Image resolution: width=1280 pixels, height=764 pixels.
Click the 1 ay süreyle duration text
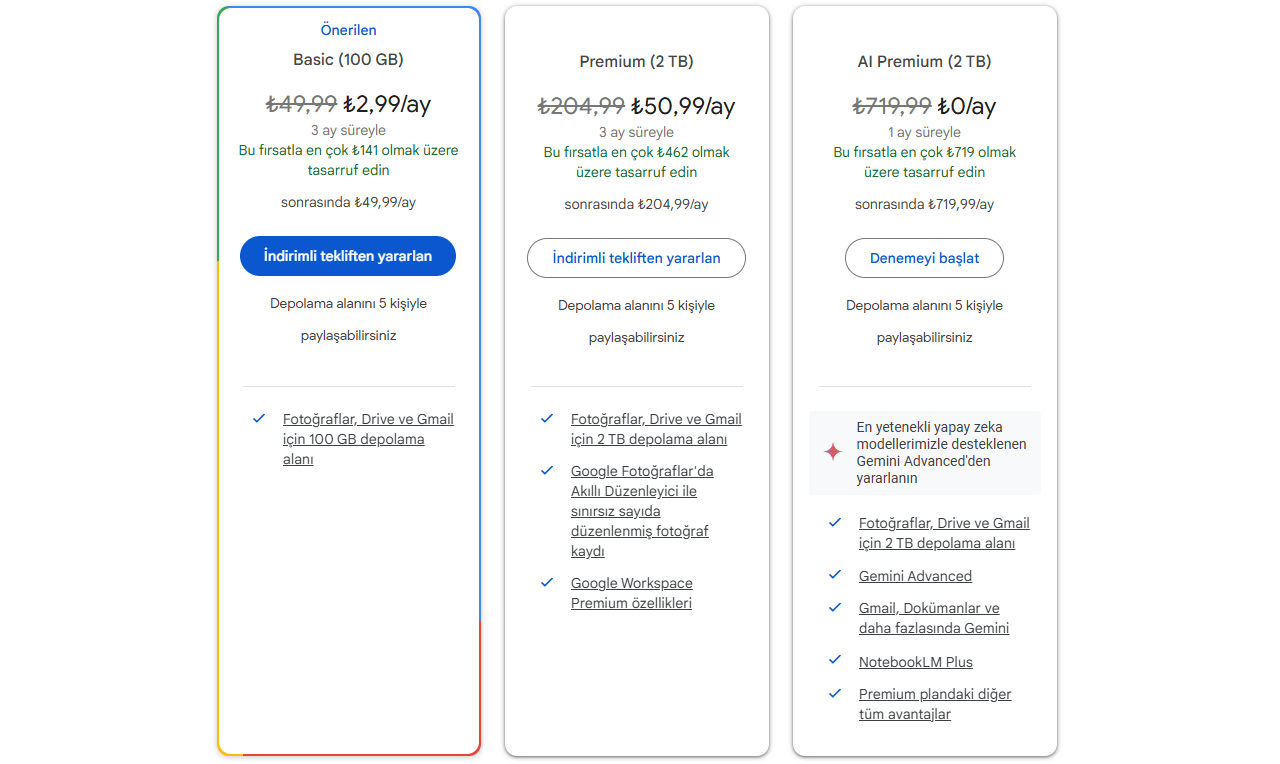pos(924,132)
